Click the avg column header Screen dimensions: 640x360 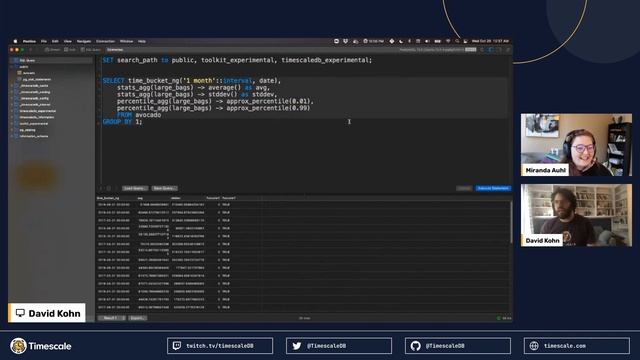click(153, 198)
